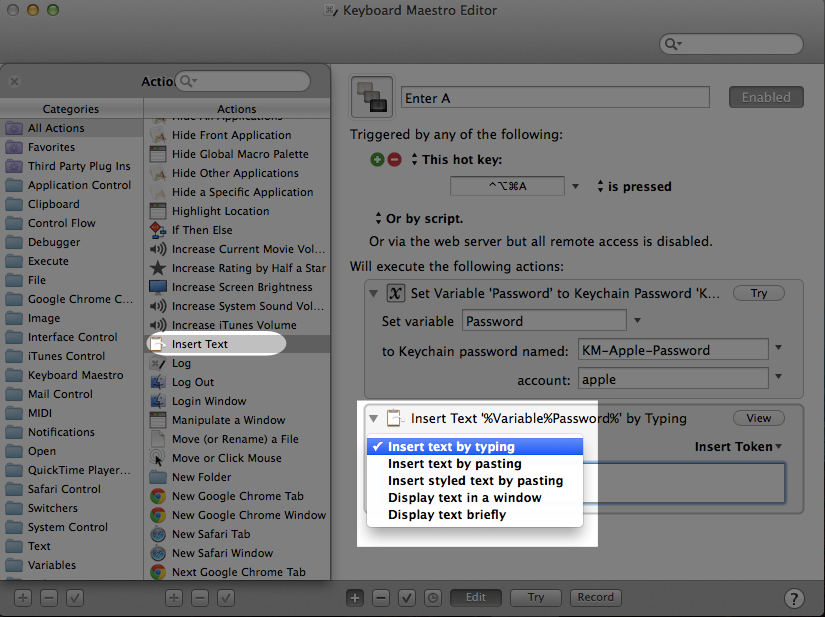Viewport: 825px width, 617px height.
Task: Click the 'Password' variable name field
Action: pos(544,320)
